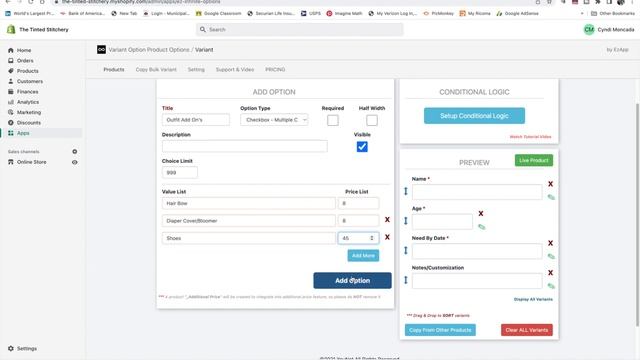Open the Cyndi Moncada account menu
The image size is (640, 360).
point(609,29)
